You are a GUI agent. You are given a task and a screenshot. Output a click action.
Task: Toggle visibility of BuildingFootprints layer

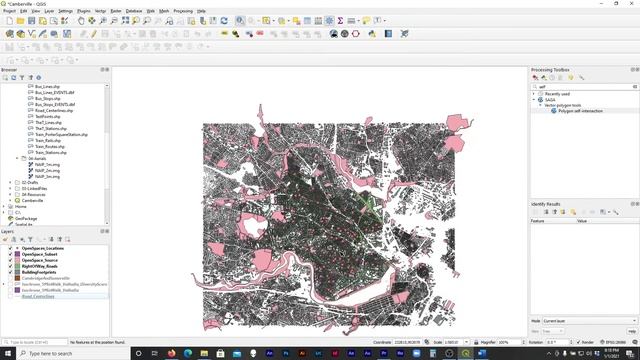pyautogui.click(x=11, y=272)
